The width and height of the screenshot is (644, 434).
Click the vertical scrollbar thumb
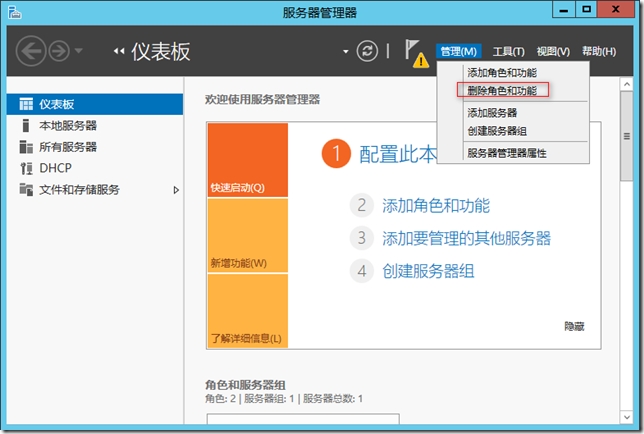click(626, 136)
